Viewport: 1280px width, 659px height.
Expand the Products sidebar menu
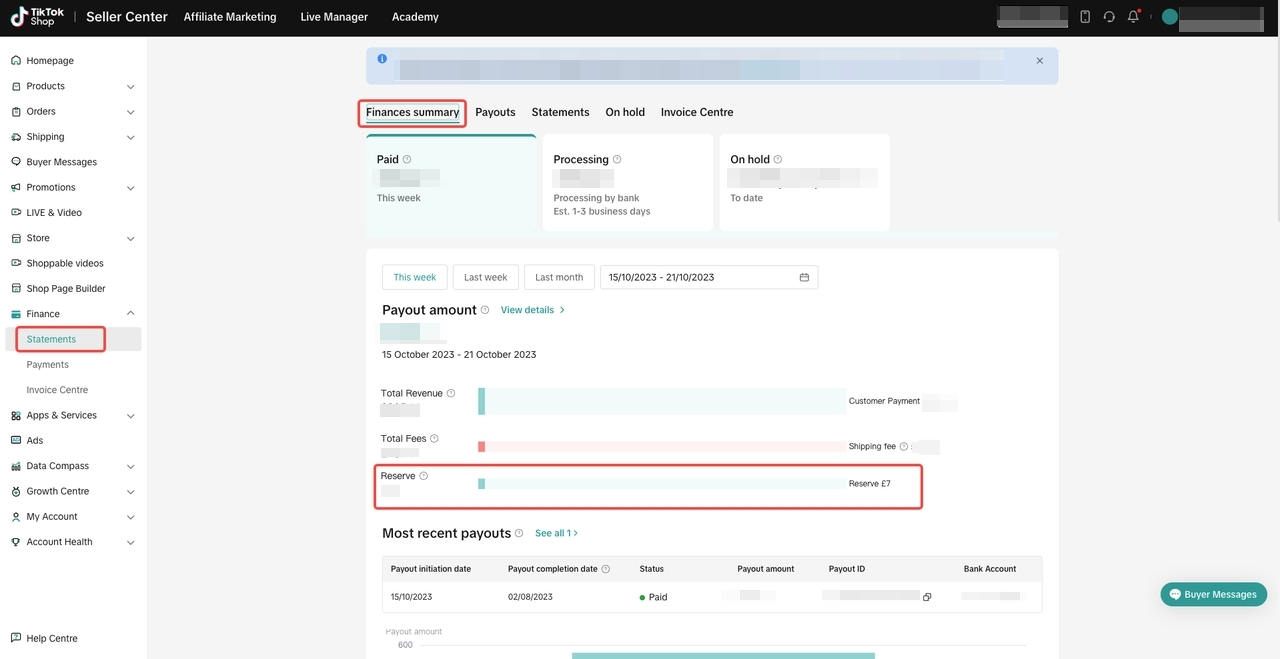130,87
